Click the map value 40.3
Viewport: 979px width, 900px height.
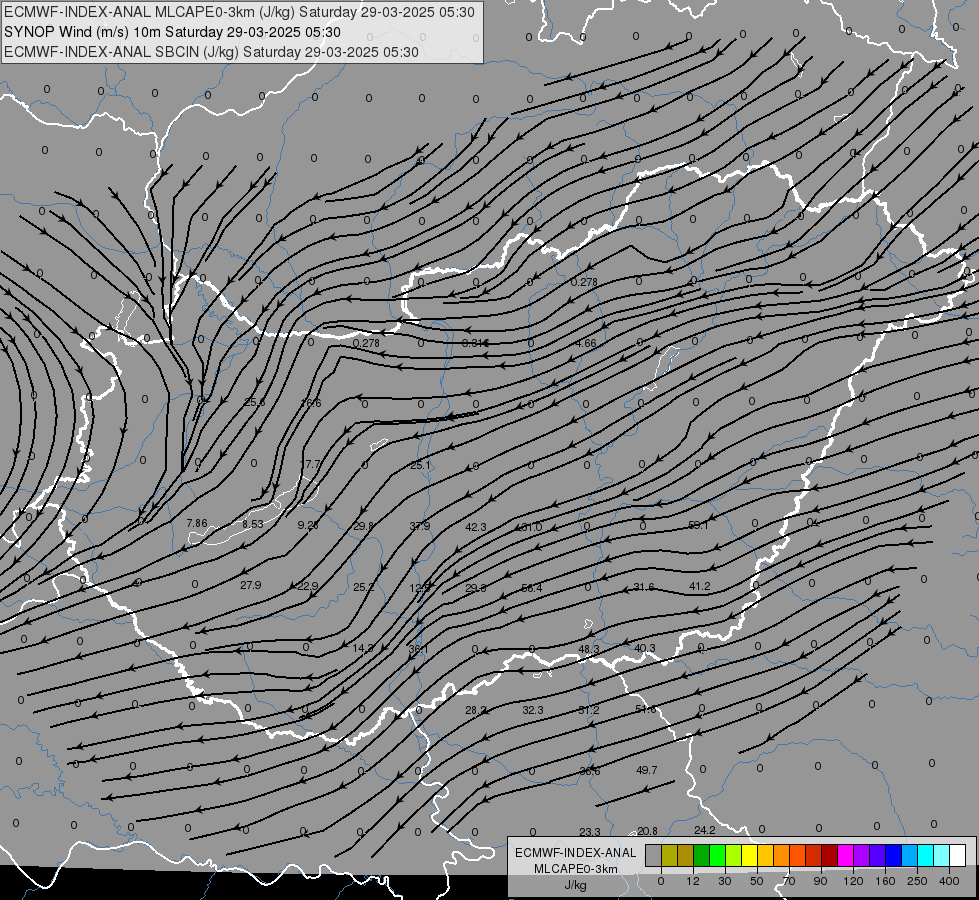click(644, 648)
